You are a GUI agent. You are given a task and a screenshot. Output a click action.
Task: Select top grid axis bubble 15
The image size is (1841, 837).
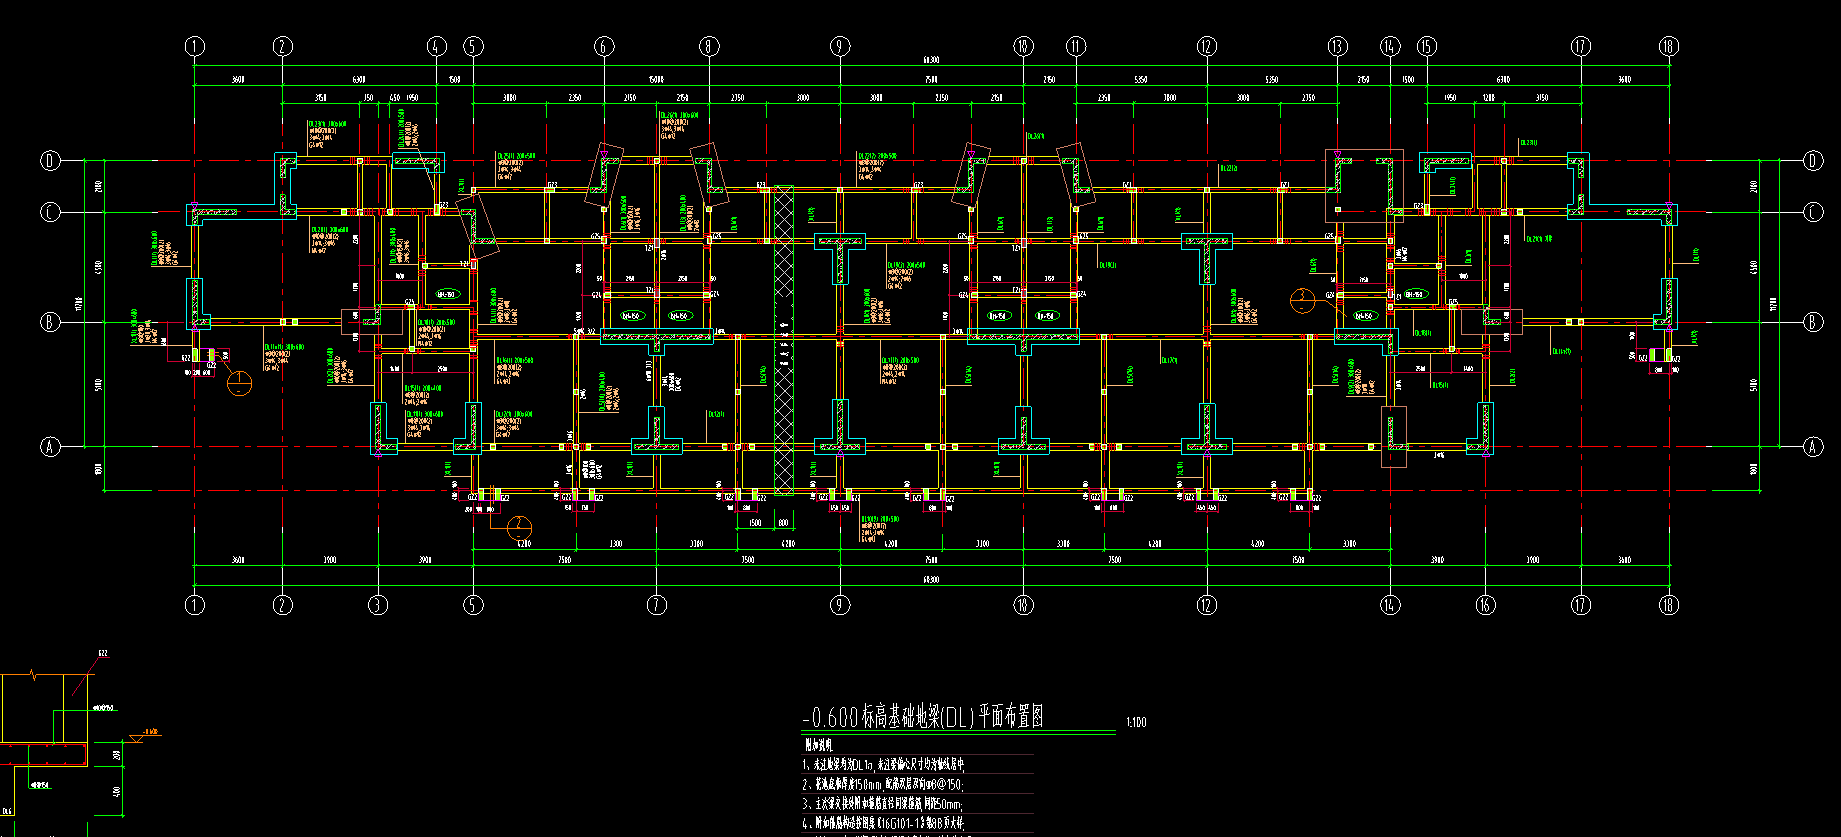(x=1426, y=46)
